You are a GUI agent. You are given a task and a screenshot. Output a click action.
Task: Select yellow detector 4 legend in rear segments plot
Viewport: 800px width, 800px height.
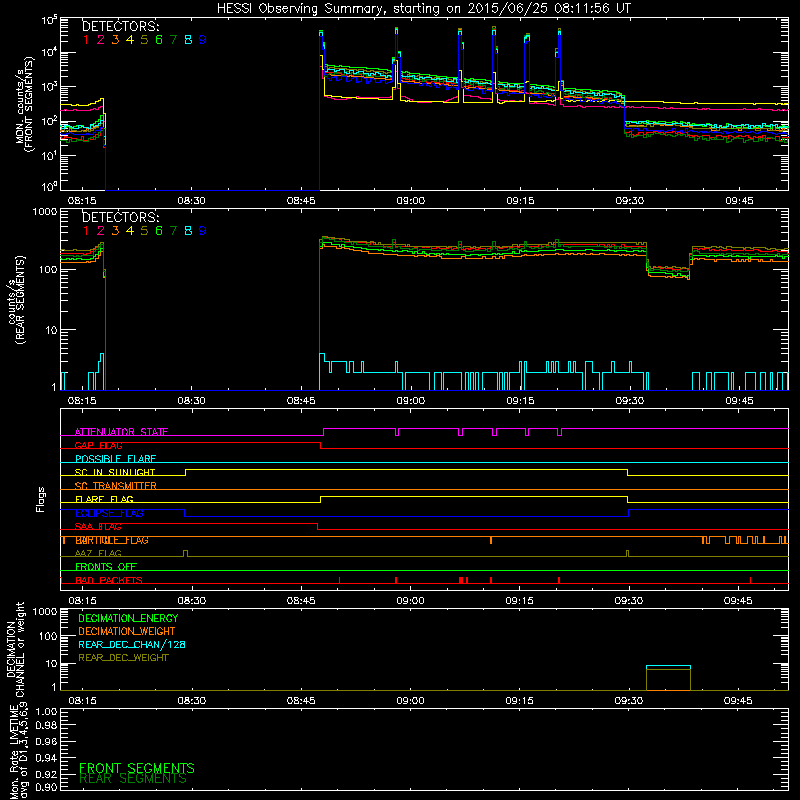(x=130, y=231)
